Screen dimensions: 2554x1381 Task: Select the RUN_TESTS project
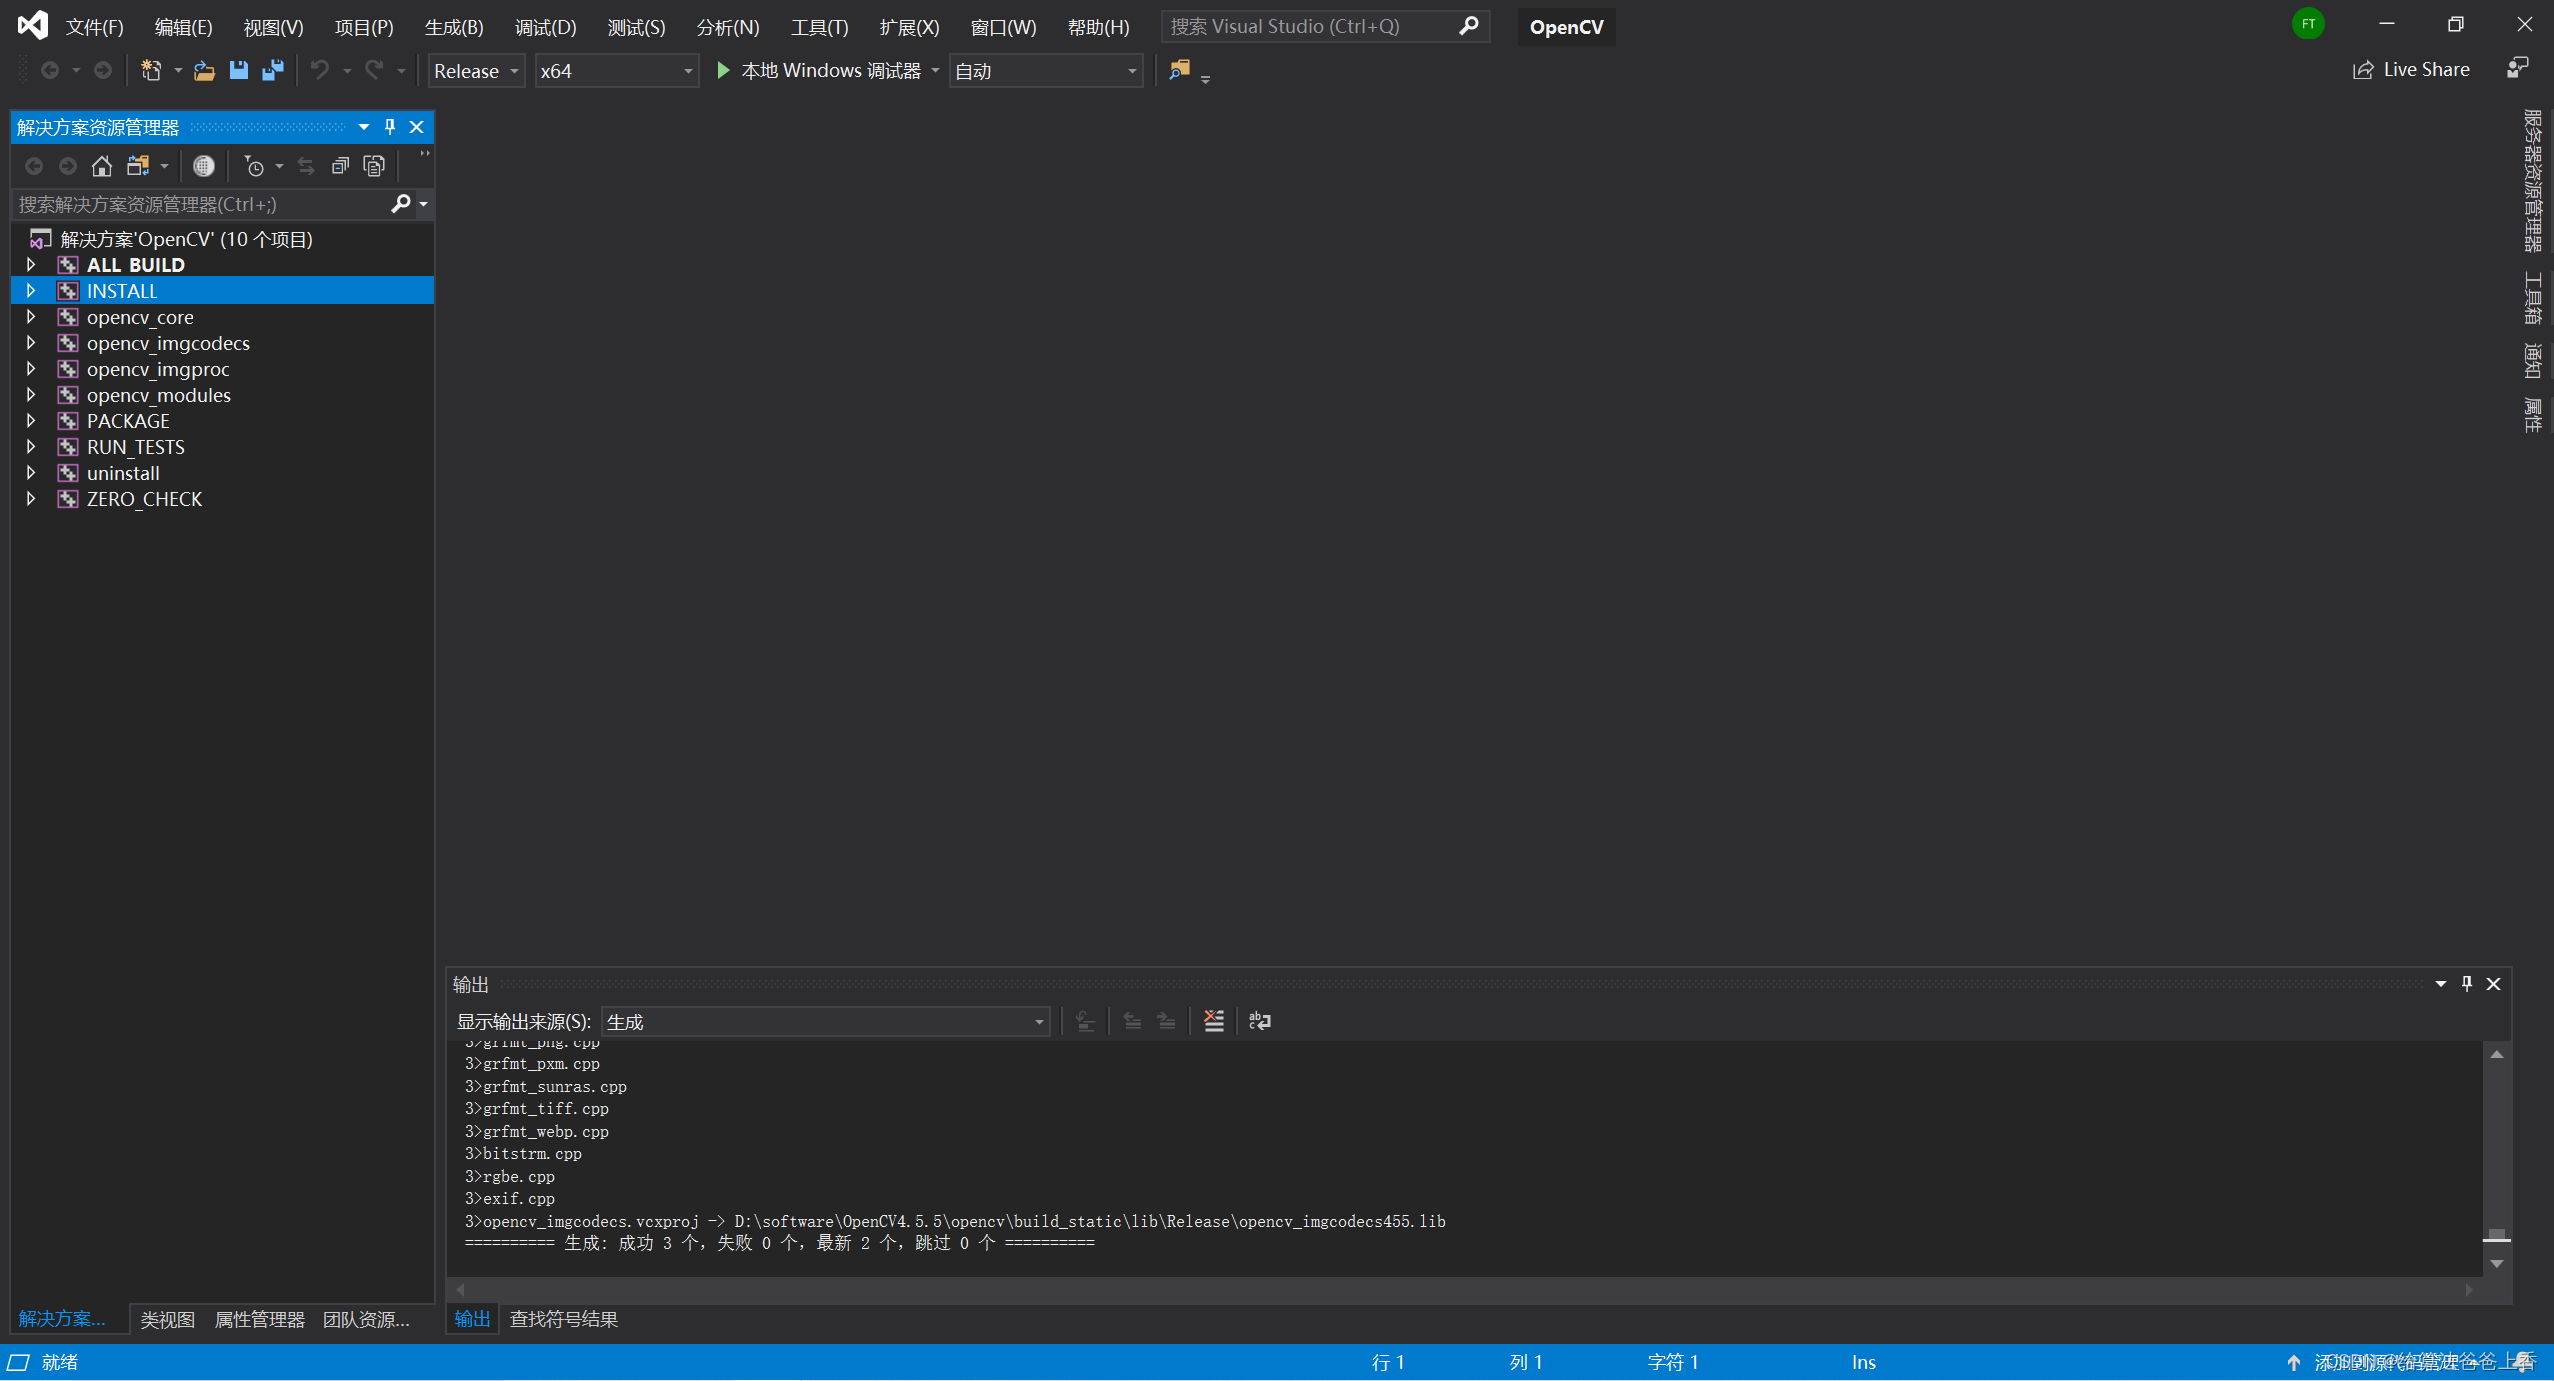coord(135,447)
